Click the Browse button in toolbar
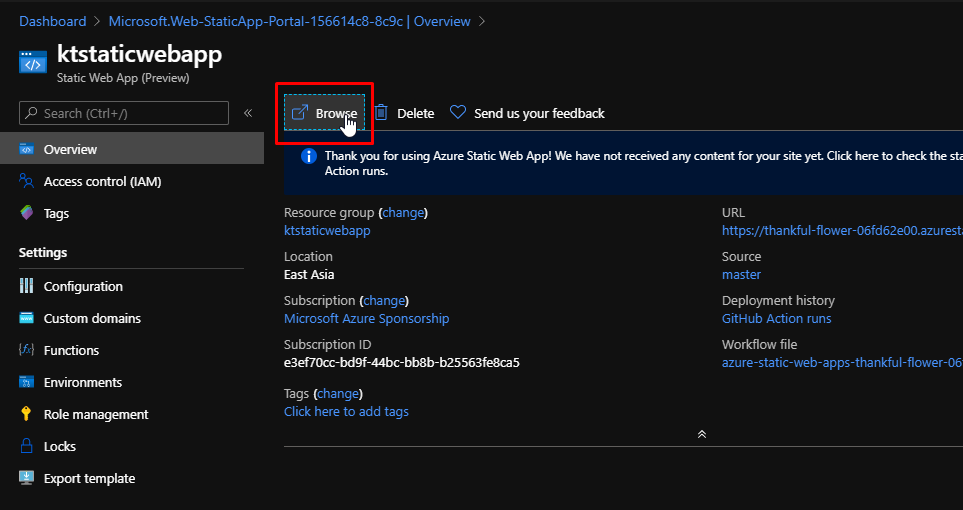This screenshot has height=510, width=963. coord(324,113)
